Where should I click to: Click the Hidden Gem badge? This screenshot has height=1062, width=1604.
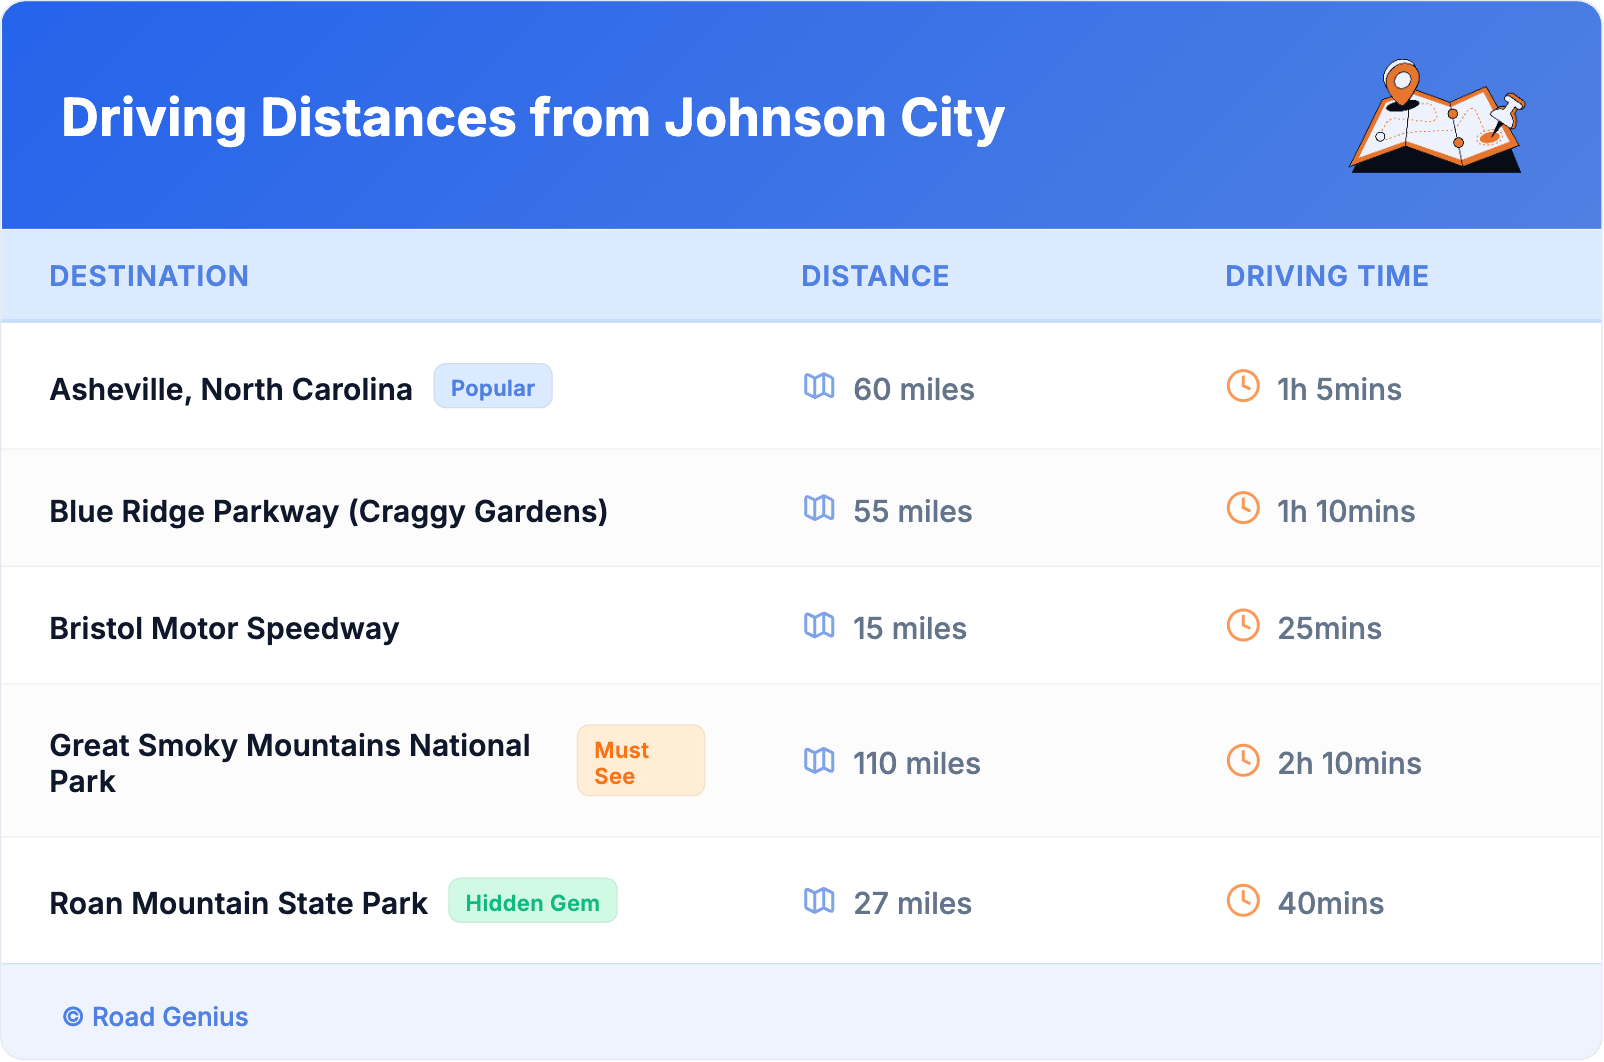(x=533, y=902)
